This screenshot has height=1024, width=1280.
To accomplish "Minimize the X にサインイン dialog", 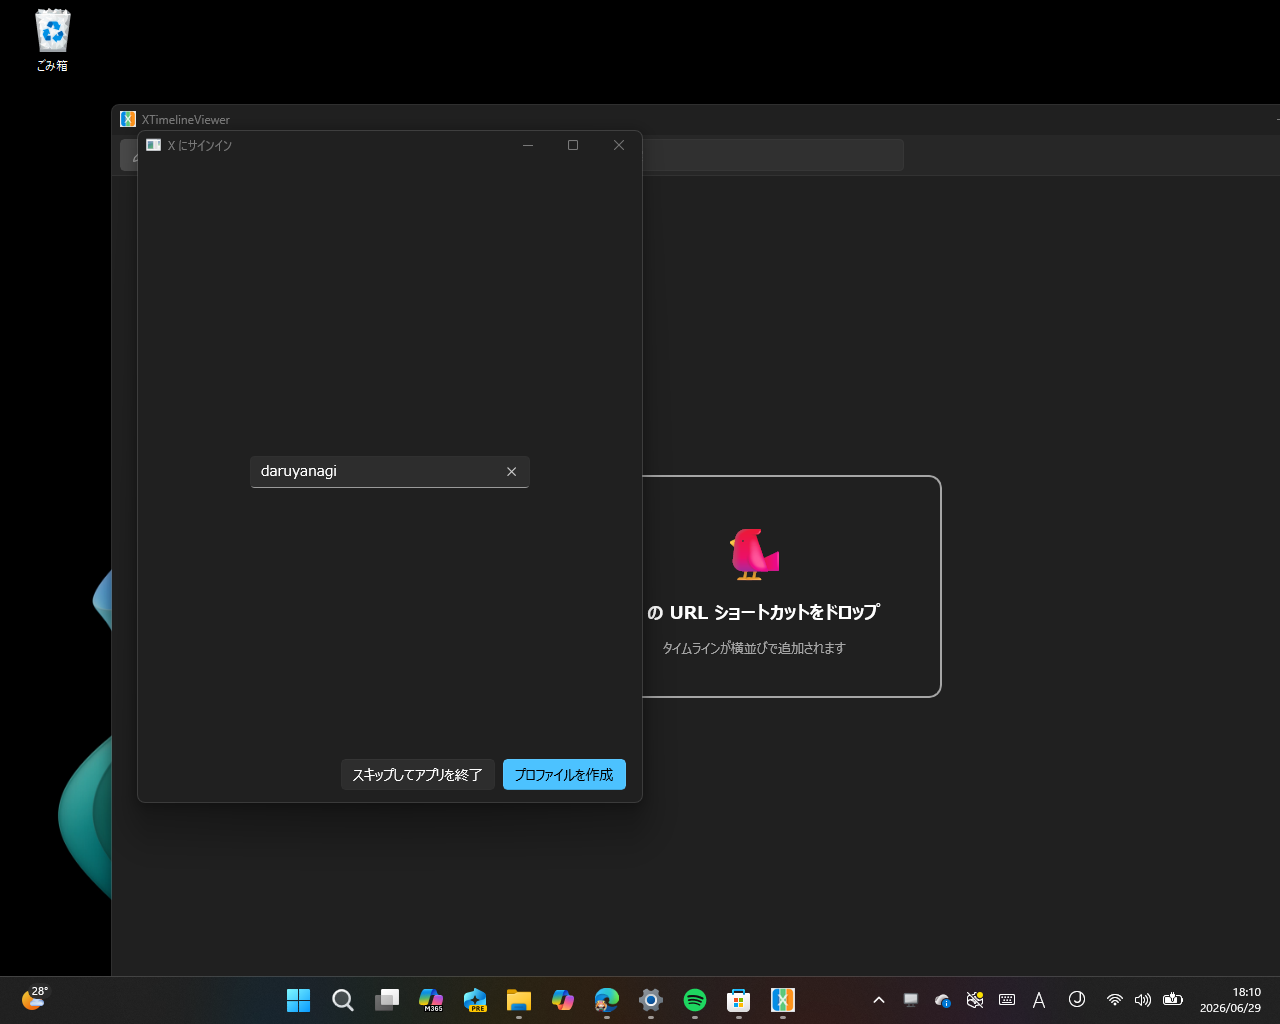I will click(528, 145).
